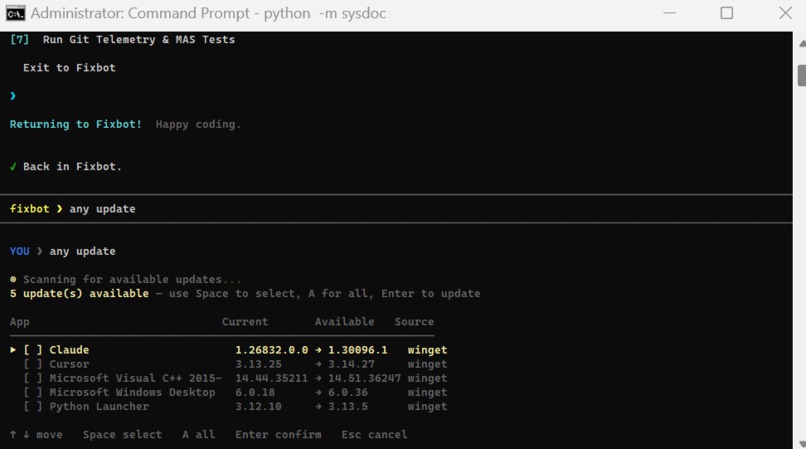This screenshot has height=449, width=806.
Task: Click the Available column header
Action: [x=344, y=322]
